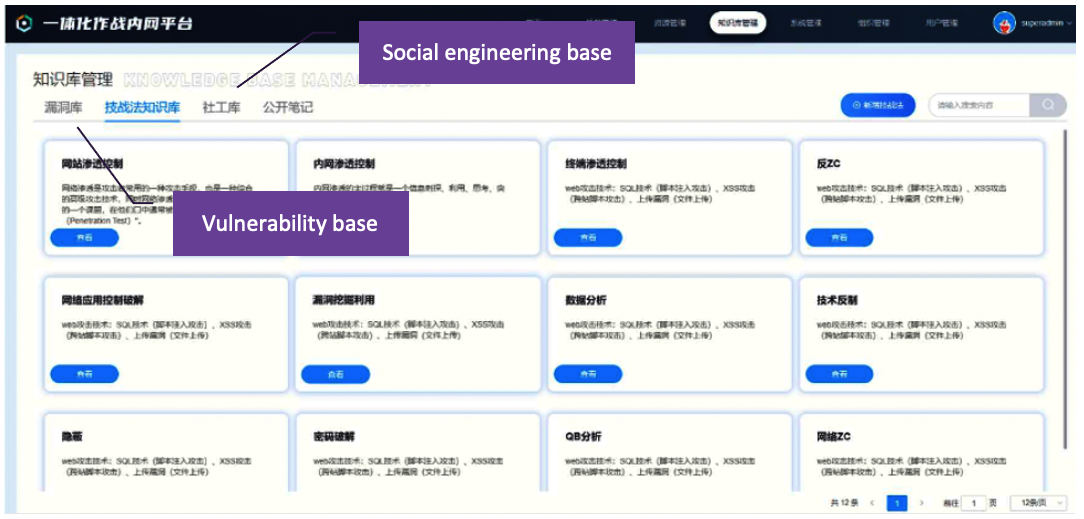Viewport: 1084px width, 519px height.
Task: Click 查看 on the 终端渗透控制 card
Action: [x=588, y=237]
